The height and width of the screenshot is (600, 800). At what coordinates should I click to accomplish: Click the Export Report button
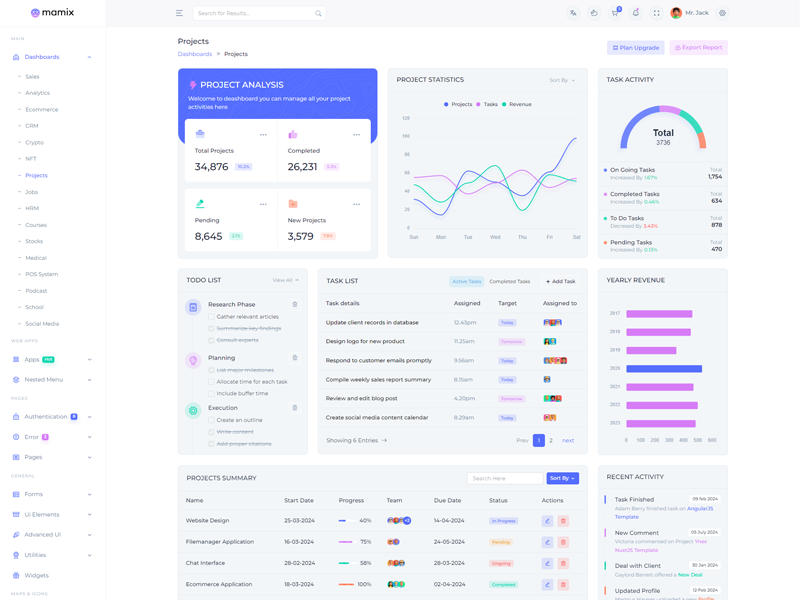point(698,47)
